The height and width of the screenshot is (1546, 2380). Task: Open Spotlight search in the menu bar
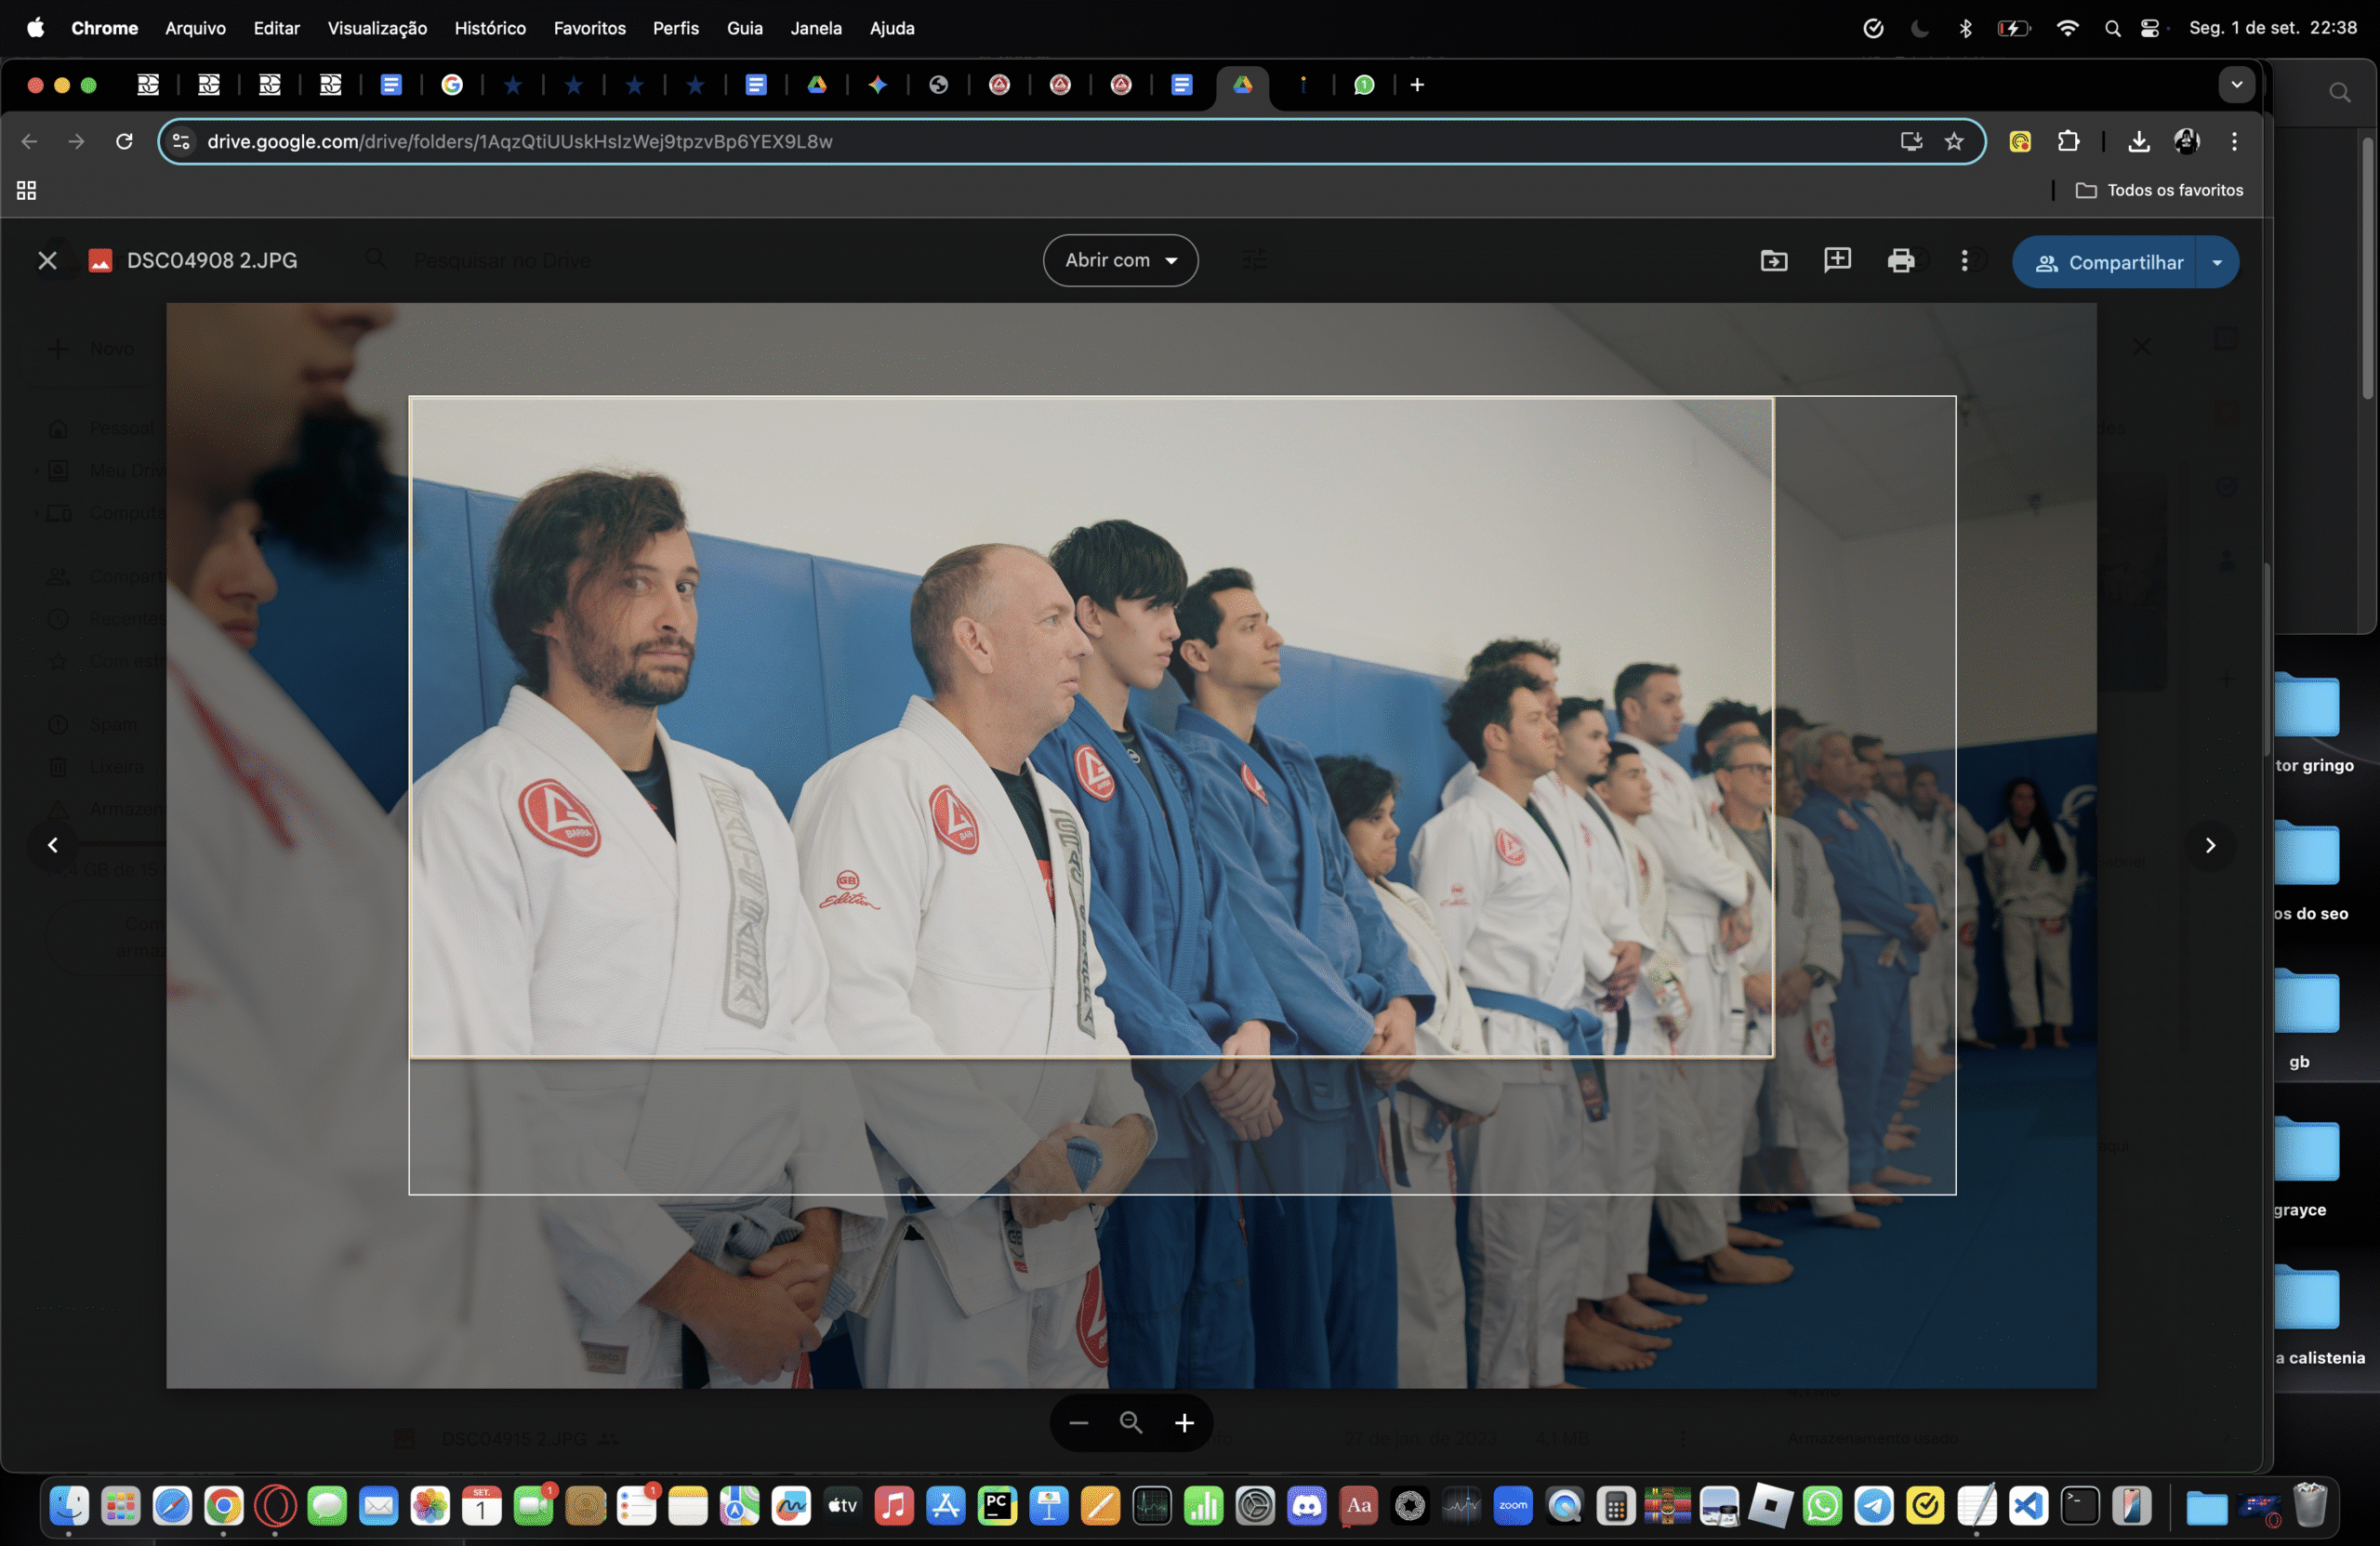(x=2112, y=28)
